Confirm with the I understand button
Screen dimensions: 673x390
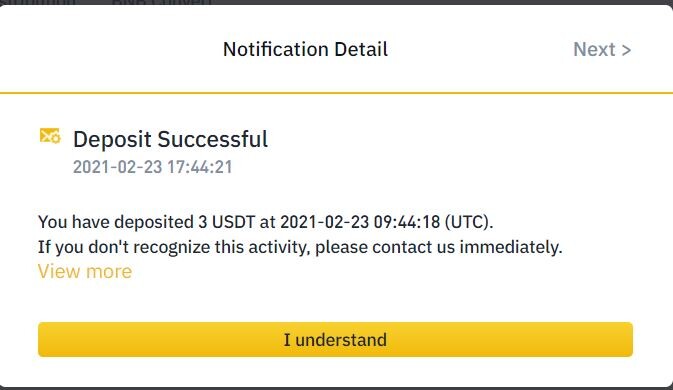point(335,339)
